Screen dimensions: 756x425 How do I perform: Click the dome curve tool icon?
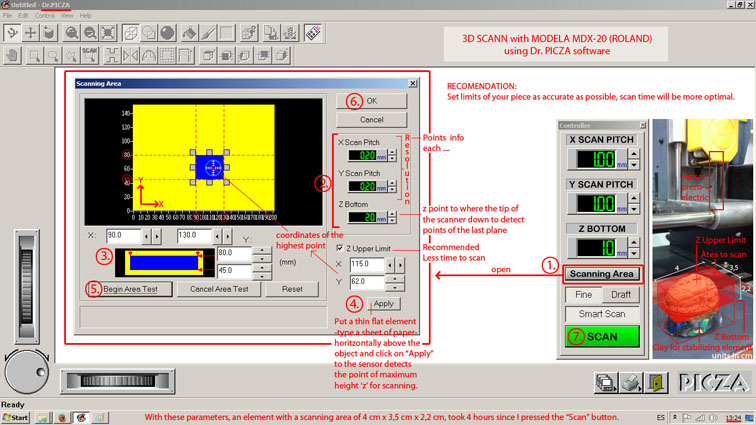point(148,55)
